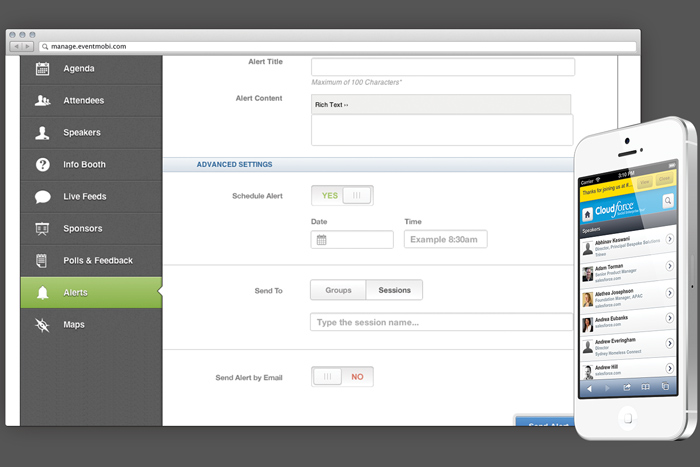Open Abhinav Kaswani's details arrow
The height and width of the screenshot is (467, 700).
click(669, 239)
